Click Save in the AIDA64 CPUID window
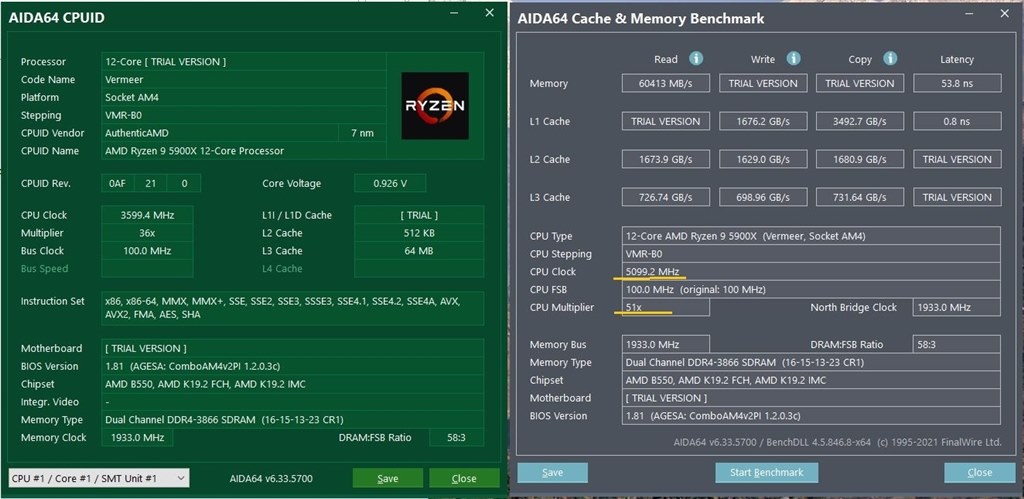1024x499 pixels. point(388,478)
